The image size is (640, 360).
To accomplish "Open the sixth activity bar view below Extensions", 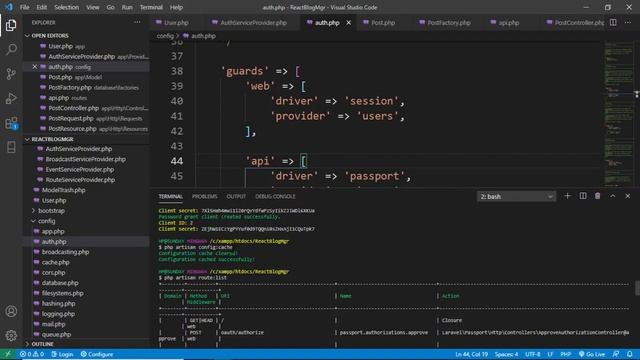I will click(x=11, y=147).
